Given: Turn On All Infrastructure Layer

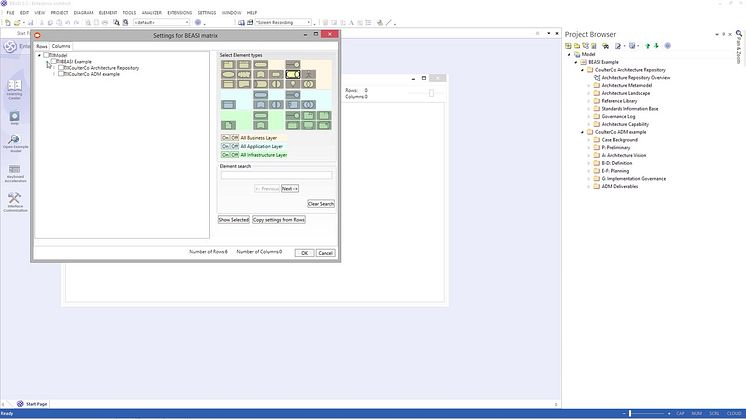Looking at the screenshot, I should pyautogui.click(x=226, y=155).
